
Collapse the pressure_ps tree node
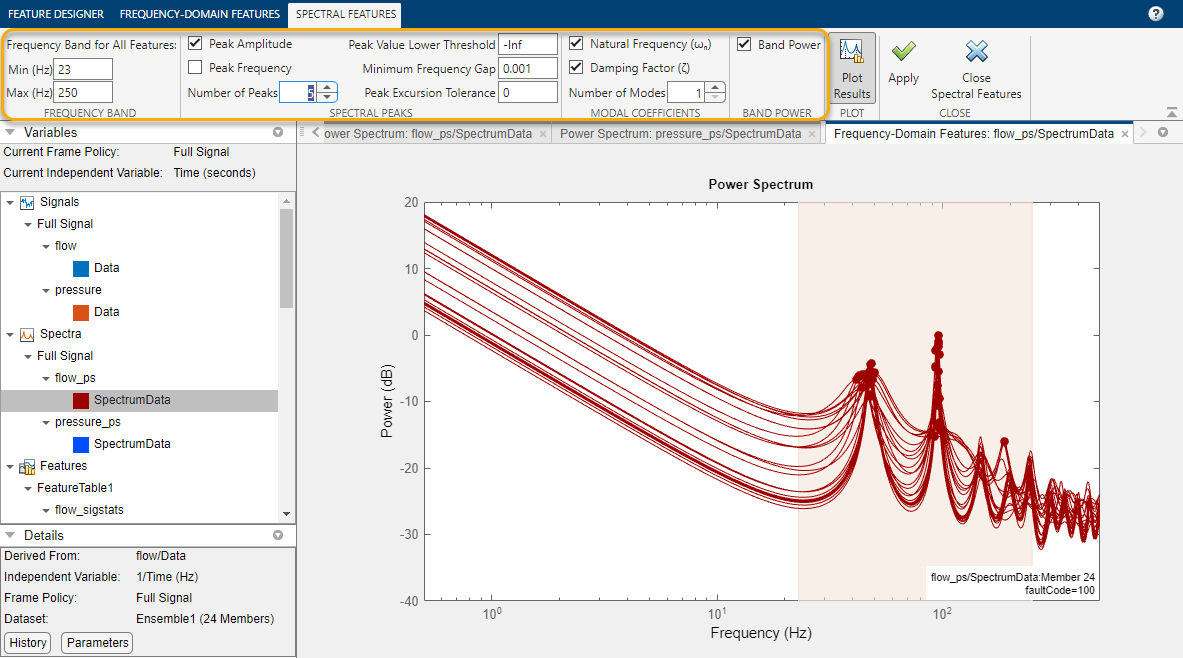[46, 423]
